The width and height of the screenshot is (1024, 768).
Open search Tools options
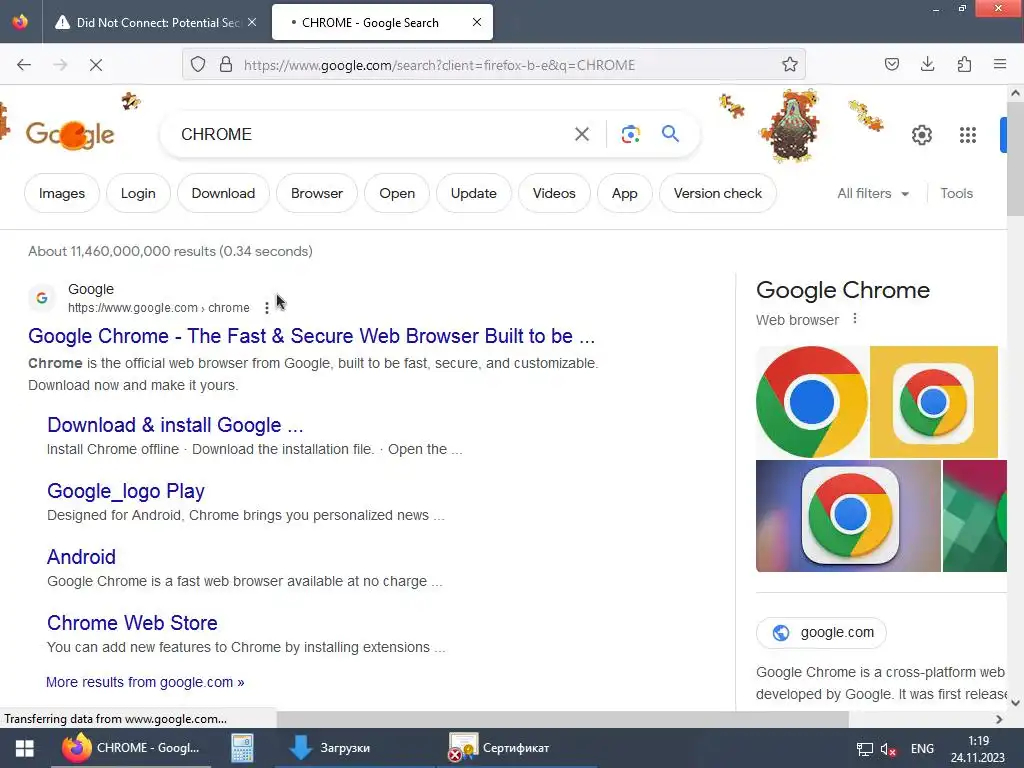pos(957,193)
